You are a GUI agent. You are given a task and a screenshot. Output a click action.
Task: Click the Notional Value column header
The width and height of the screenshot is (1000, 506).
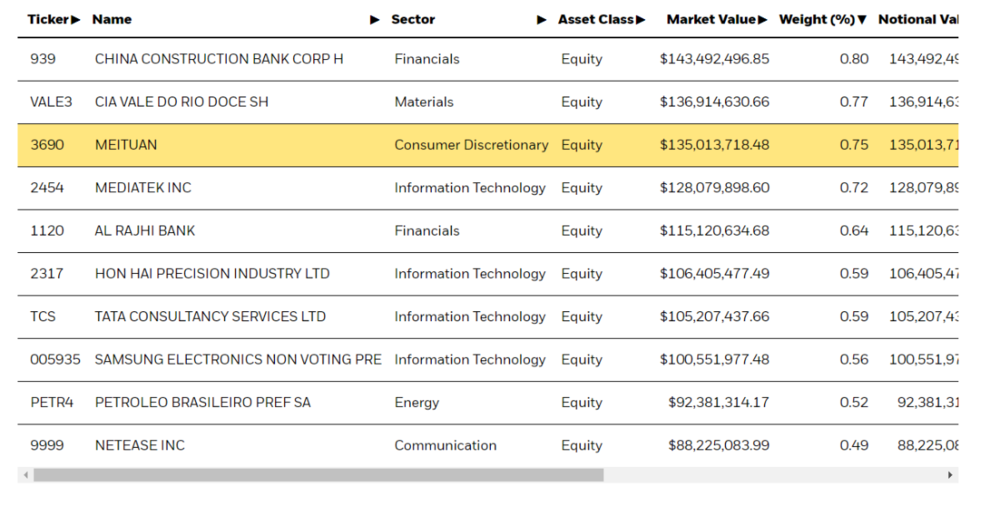[918, 20]
